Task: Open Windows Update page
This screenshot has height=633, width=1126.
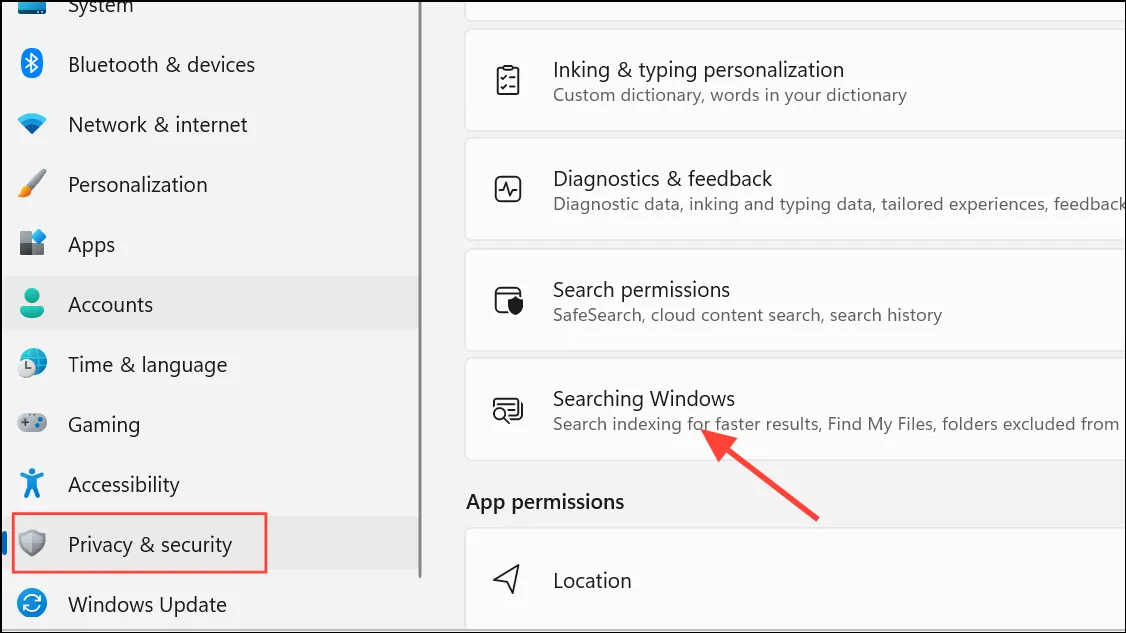Action: [x=211, y=604]
